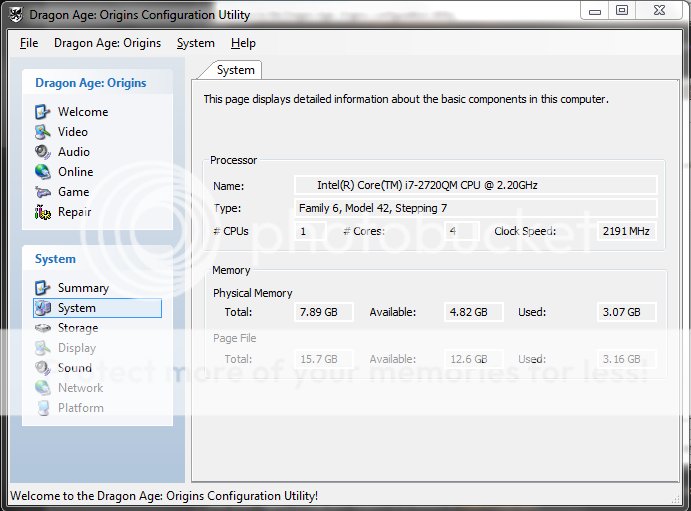The image size is (691, 511).
Task: Click the Game controller icon
Action: pos(43,192)
